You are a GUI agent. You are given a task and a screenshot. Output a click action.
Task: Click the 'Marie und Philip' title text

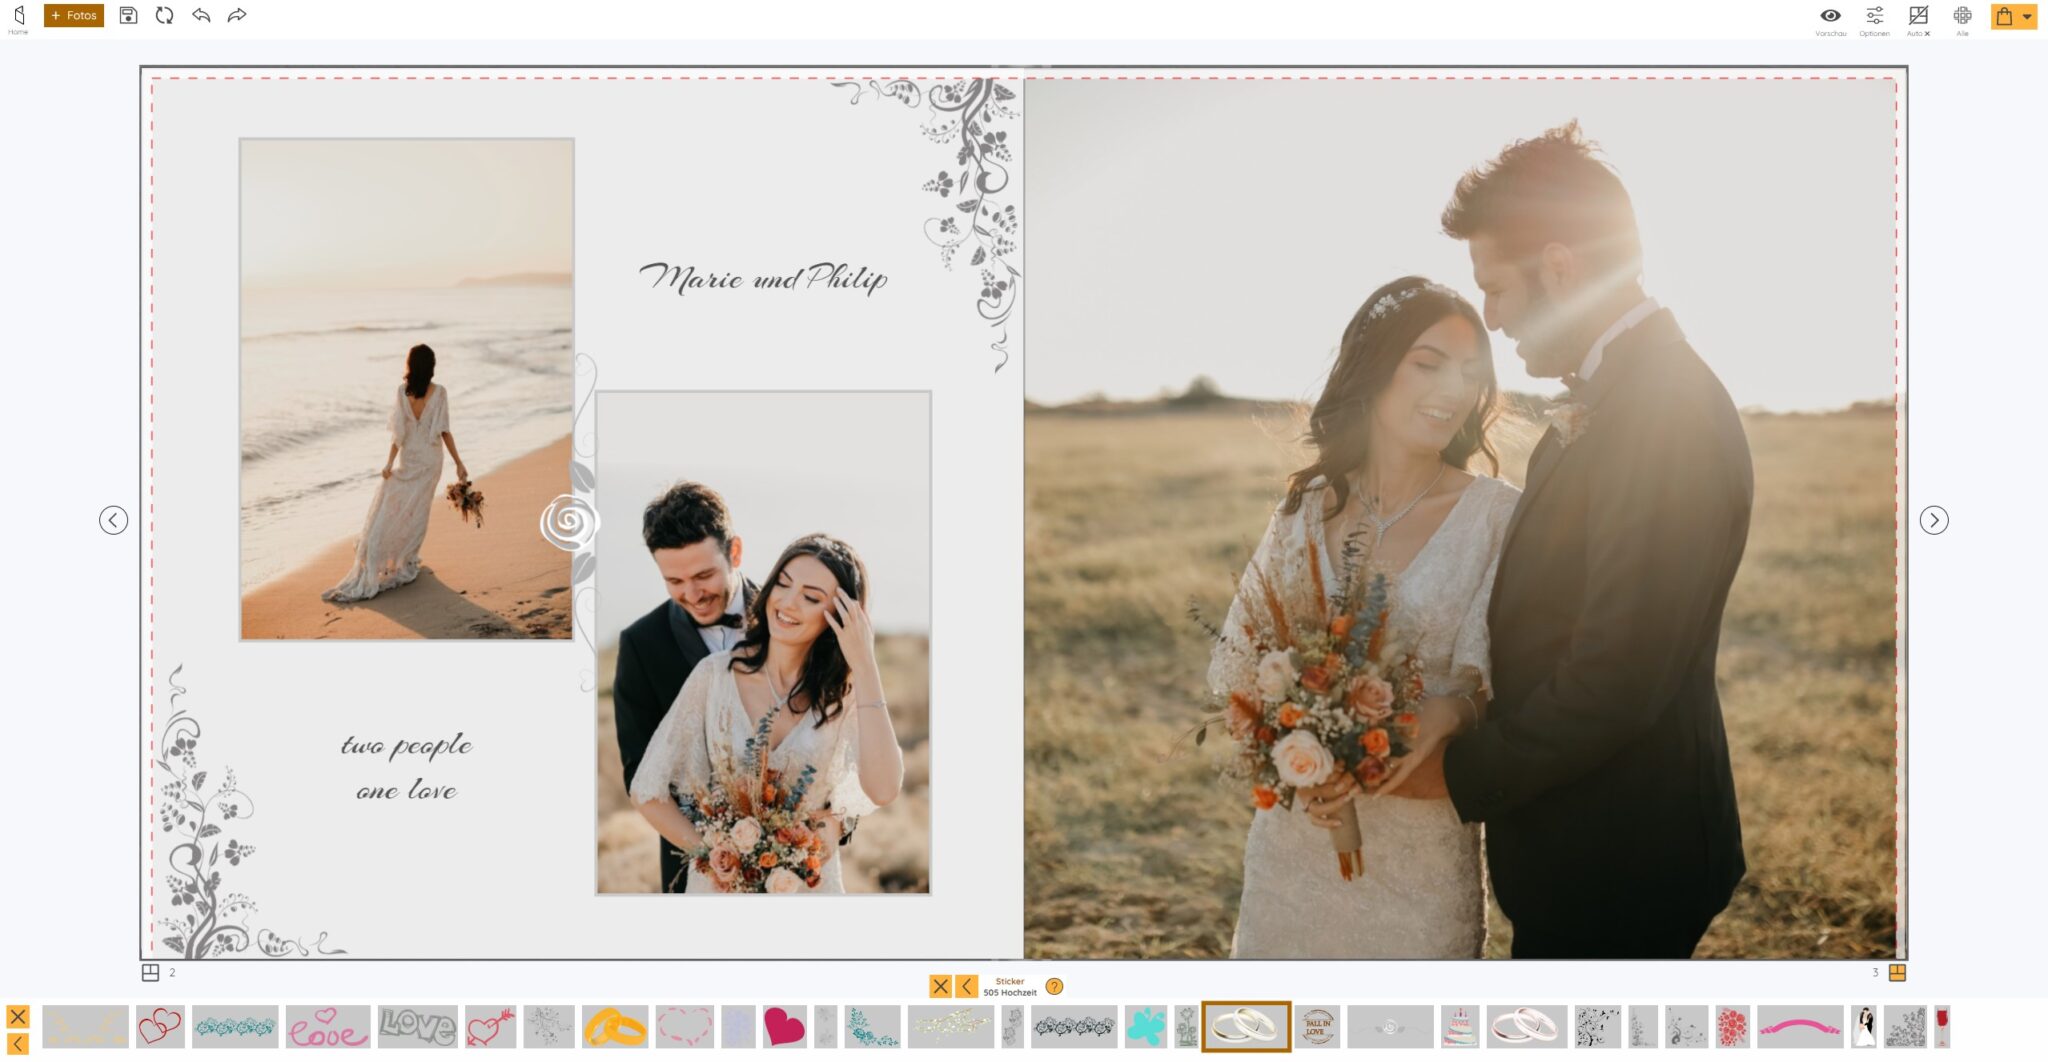pyautogui.click(x=762, y=278)
